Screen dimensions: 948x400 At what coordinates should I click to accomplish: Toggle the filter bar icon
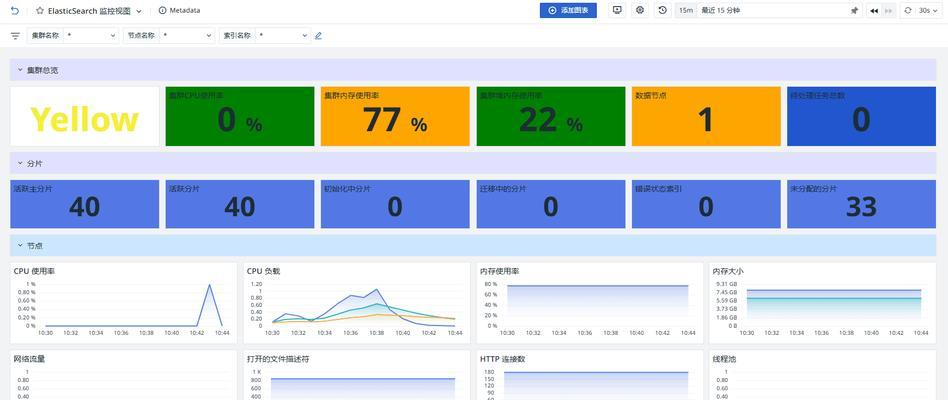[15, 36]
